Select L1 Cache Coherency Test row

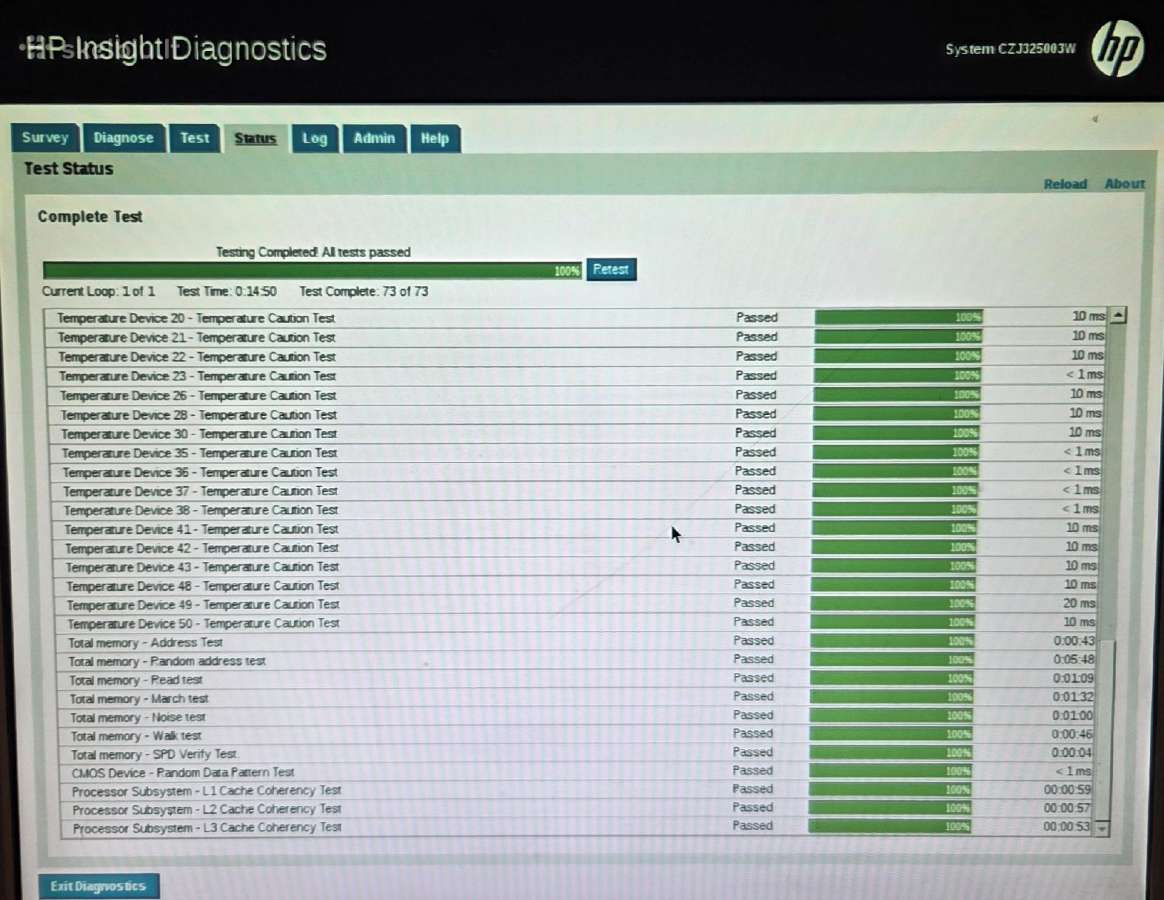tap(576, 790)
